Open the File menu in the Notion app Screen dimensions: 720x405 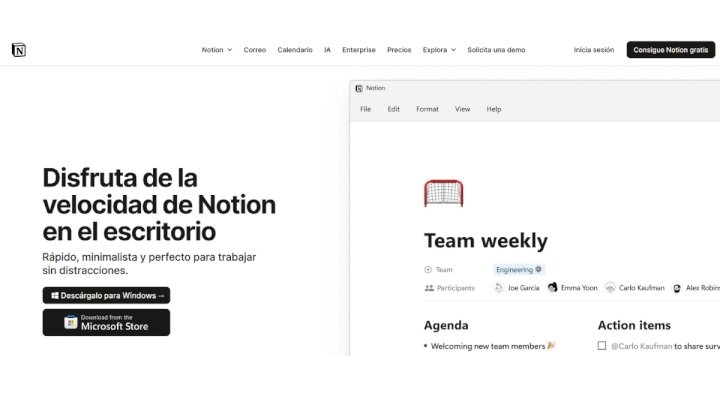(x=365, y=109)
